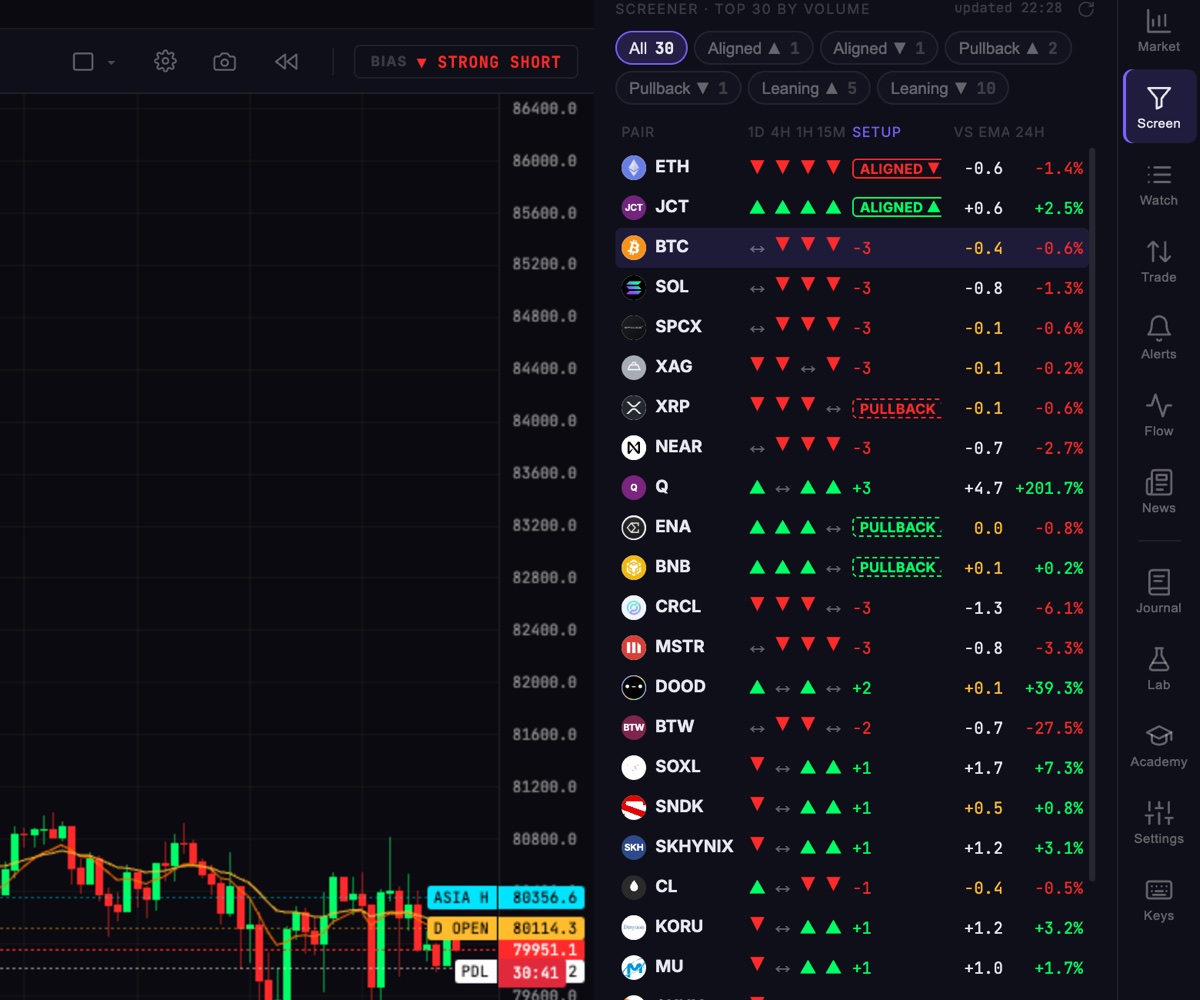1200x1000 pixels.
Task: Click the D OPEN price level label
Action: [462, 928]
